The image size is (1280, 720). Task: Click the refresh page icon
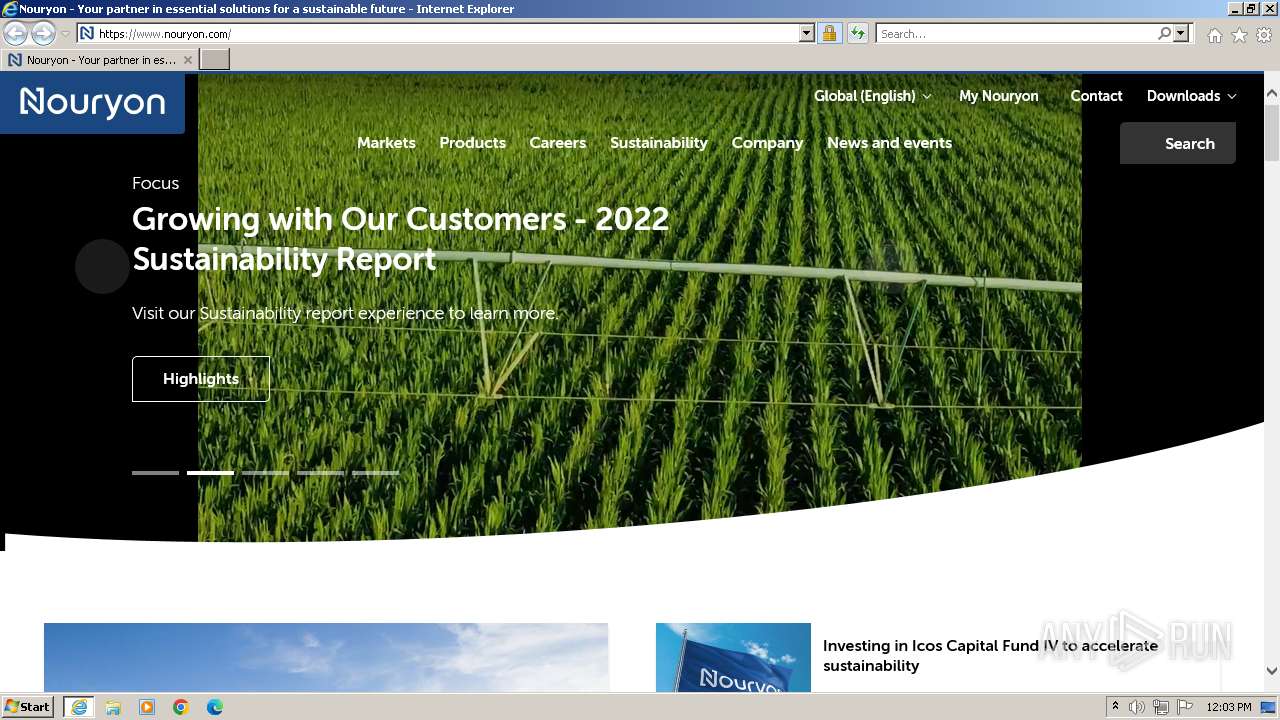click(x=857, y=33)
